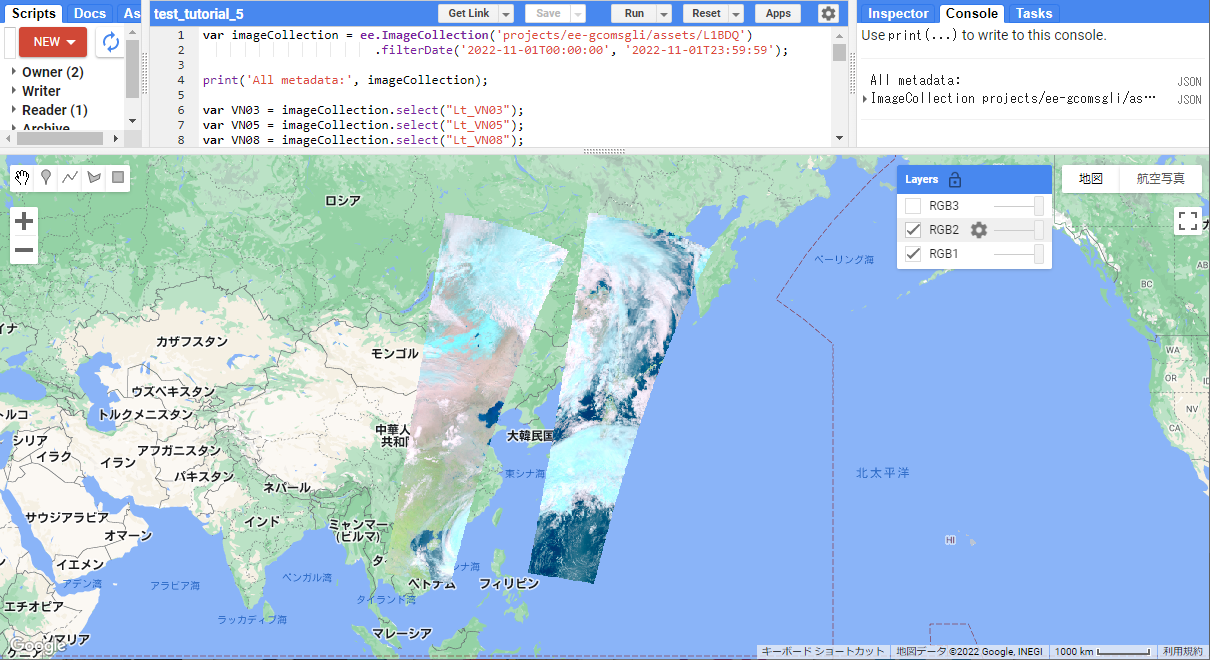Switch to the Inspector tab

(899, 13)
